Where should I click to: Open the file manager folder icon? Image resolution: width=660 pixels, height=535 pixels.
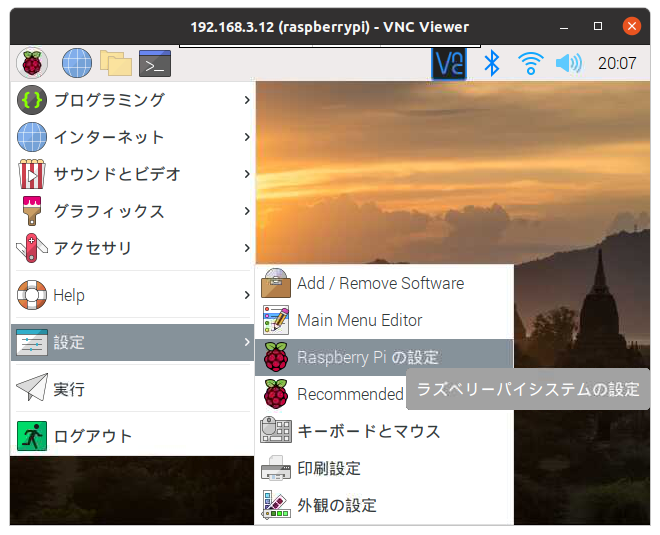coord(116,63)
